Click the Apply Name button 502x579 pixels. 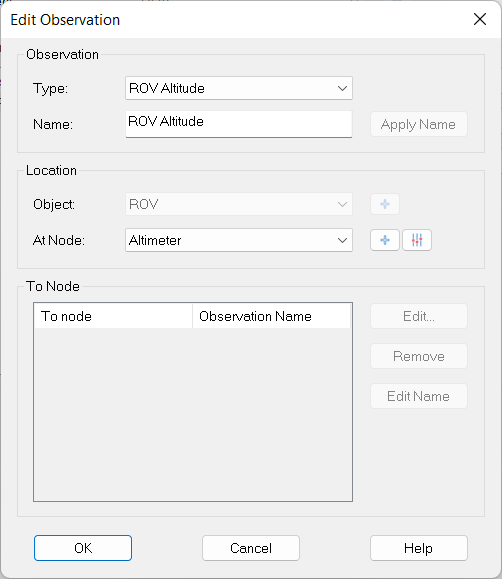(x=419, y=124)
